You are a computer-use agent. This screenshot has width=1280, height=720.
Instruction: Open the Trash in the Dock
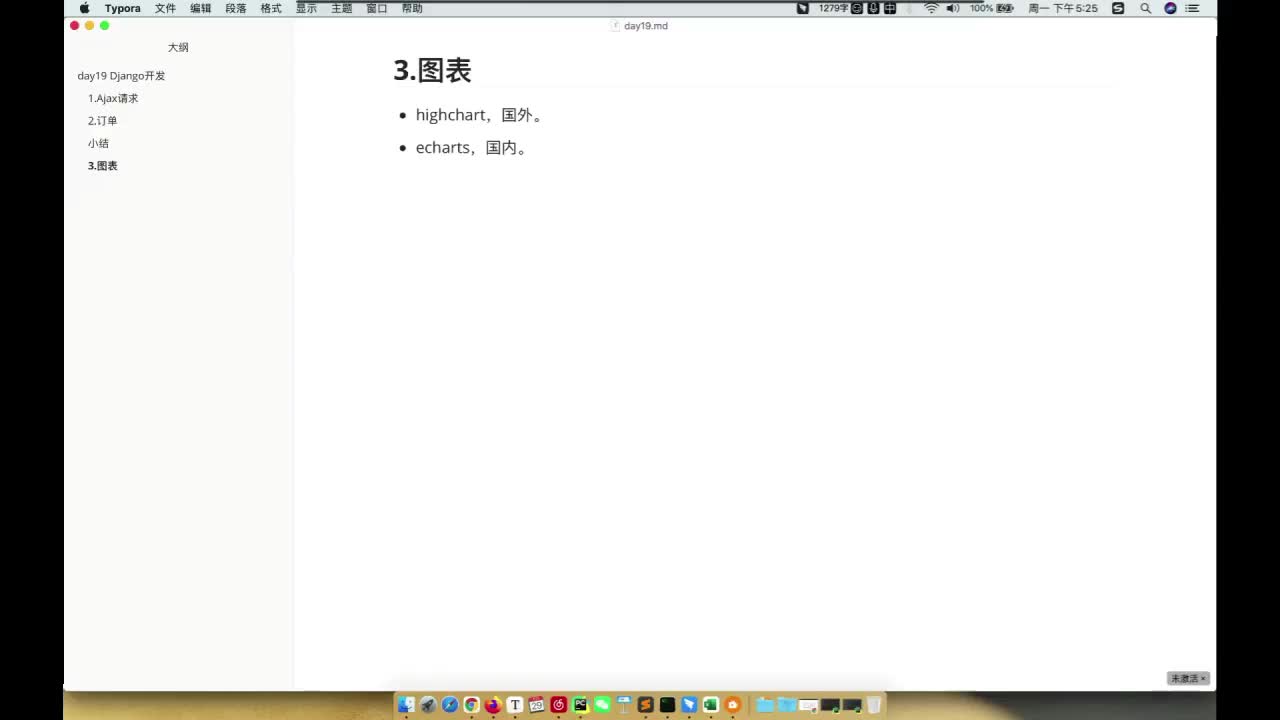click(874, 705)
